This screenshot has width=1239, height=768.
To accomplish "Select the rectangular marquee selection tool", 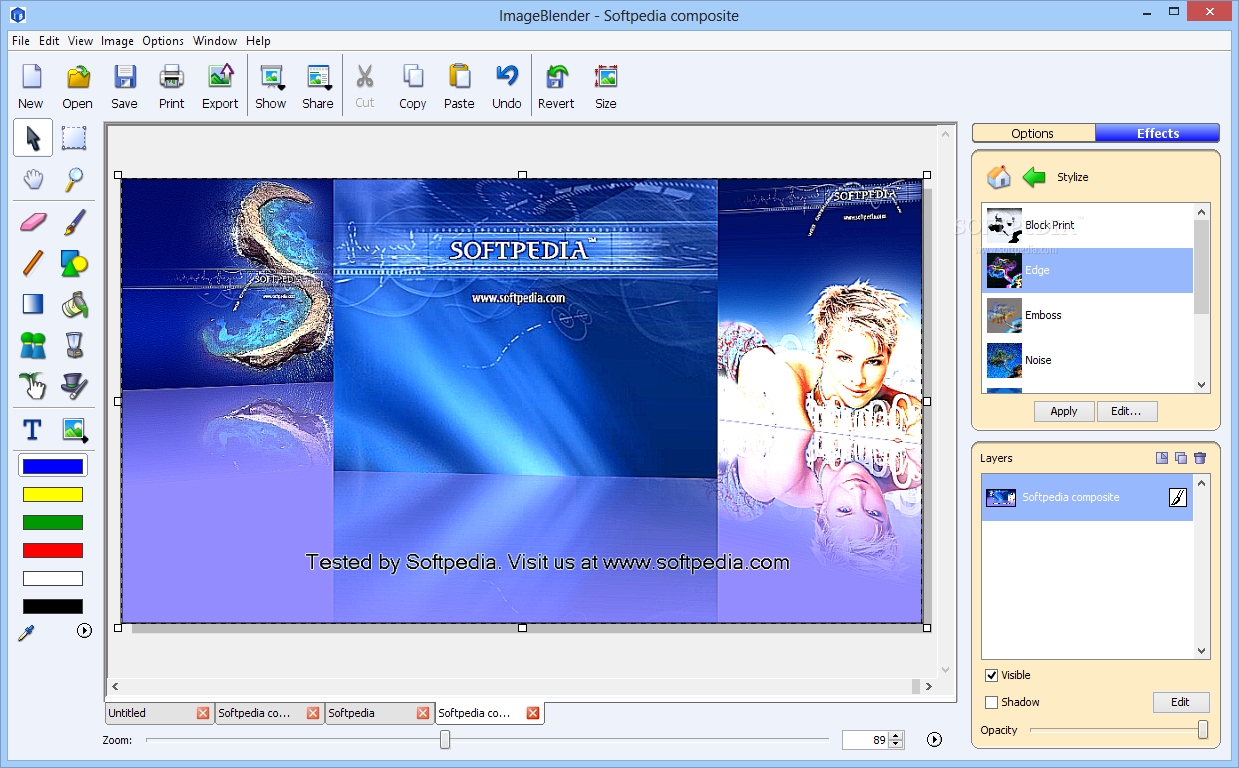I will click(74, 138).
